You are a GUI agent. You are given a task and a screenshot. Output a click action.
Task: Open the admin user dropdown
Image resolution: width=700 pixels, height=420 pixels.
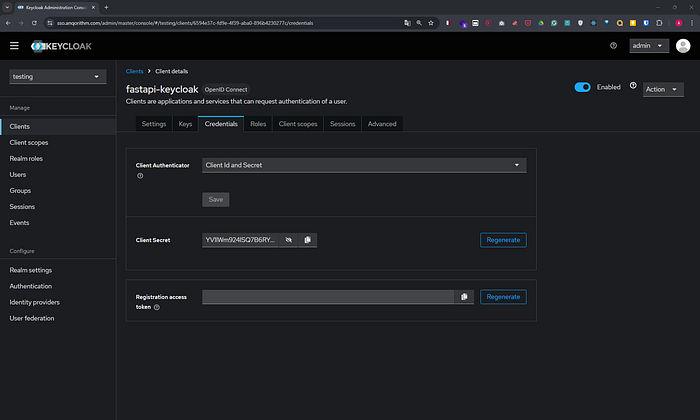[649, 46]
